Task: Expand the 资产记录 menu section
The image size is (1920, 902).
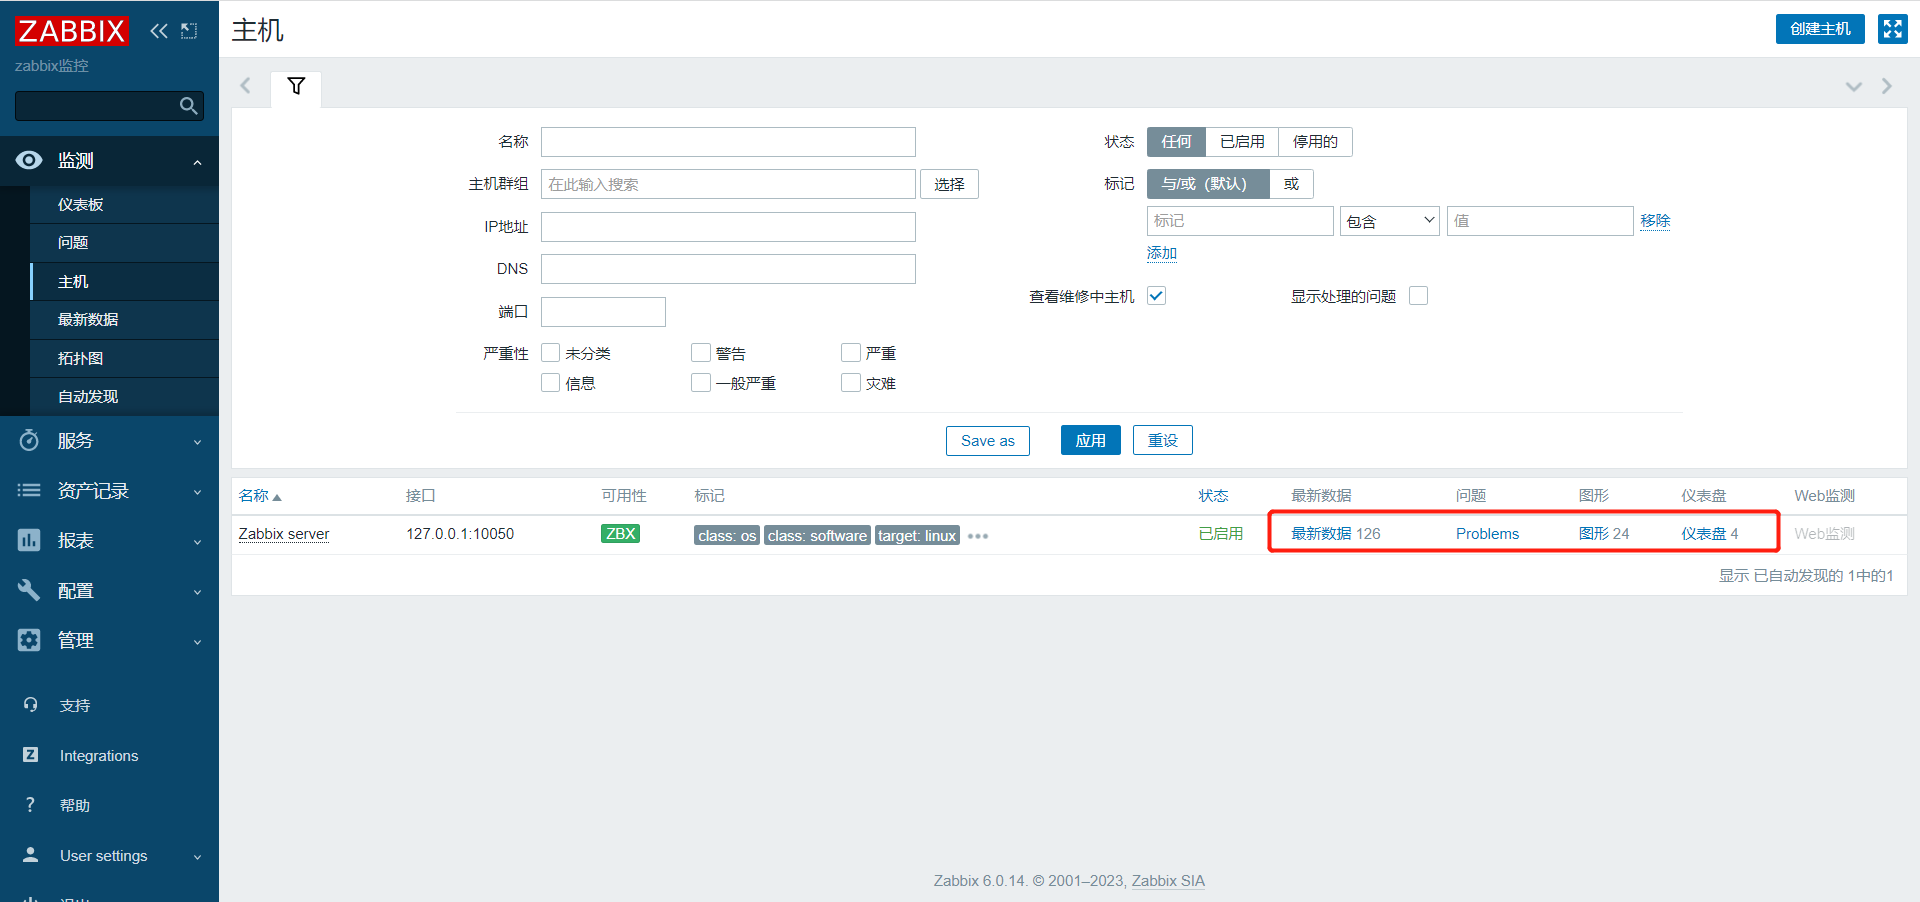Action: pyautogui.click(x=197, y=492)
